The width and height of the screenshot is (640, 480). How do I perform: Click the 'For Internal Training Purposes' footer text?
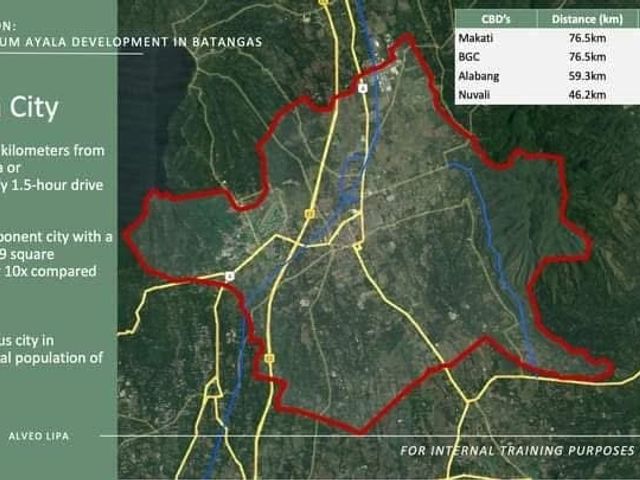[517, 451]
